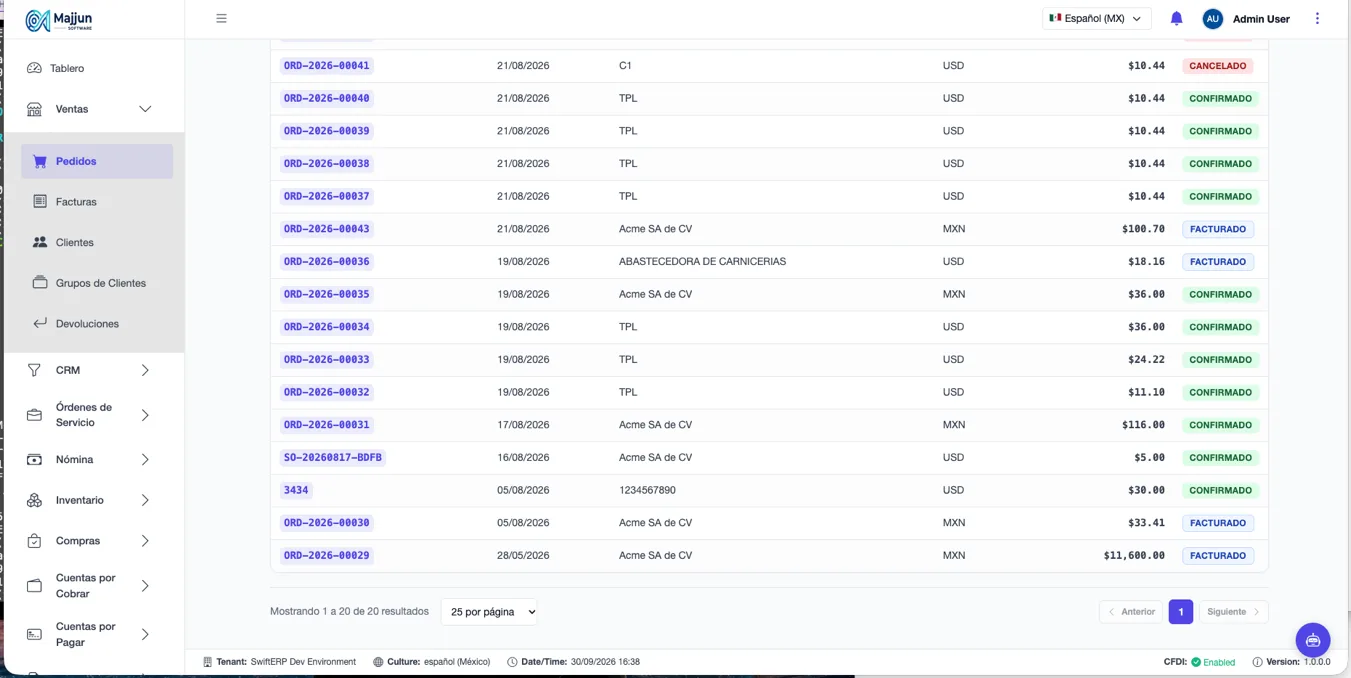The image size is (1351, 678).
Task: Open the notifications bell
Action: point(1176,18)
